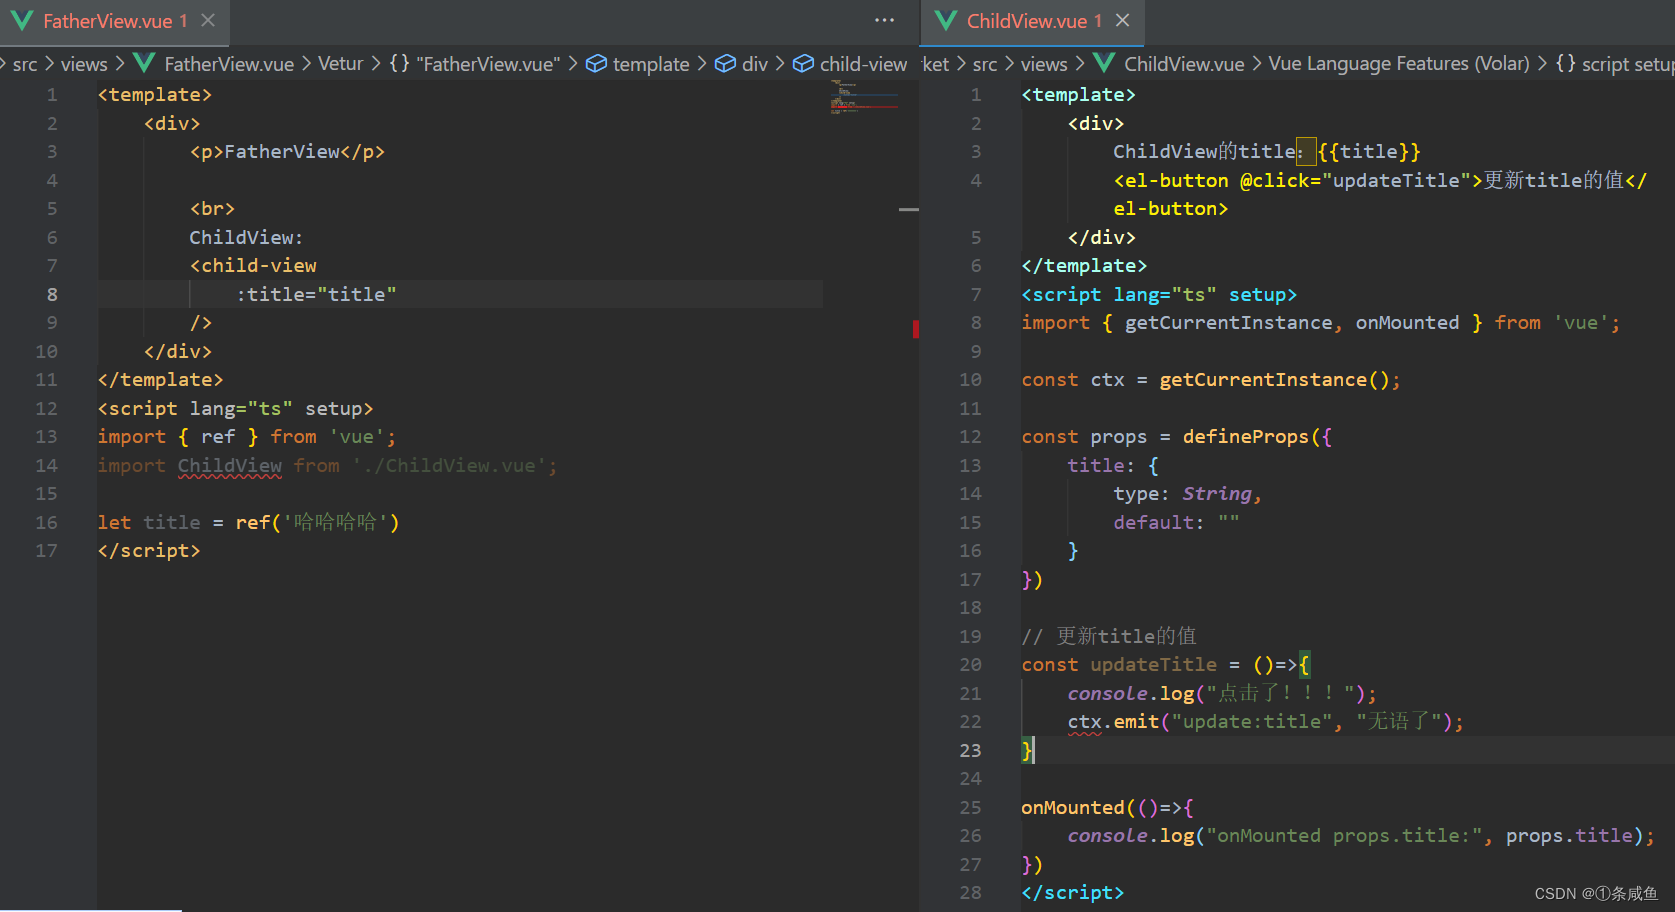The height and width of the screenshot is (912, 1675).
Task: Click the 'div' breadcrumb item
Action: 755,64
